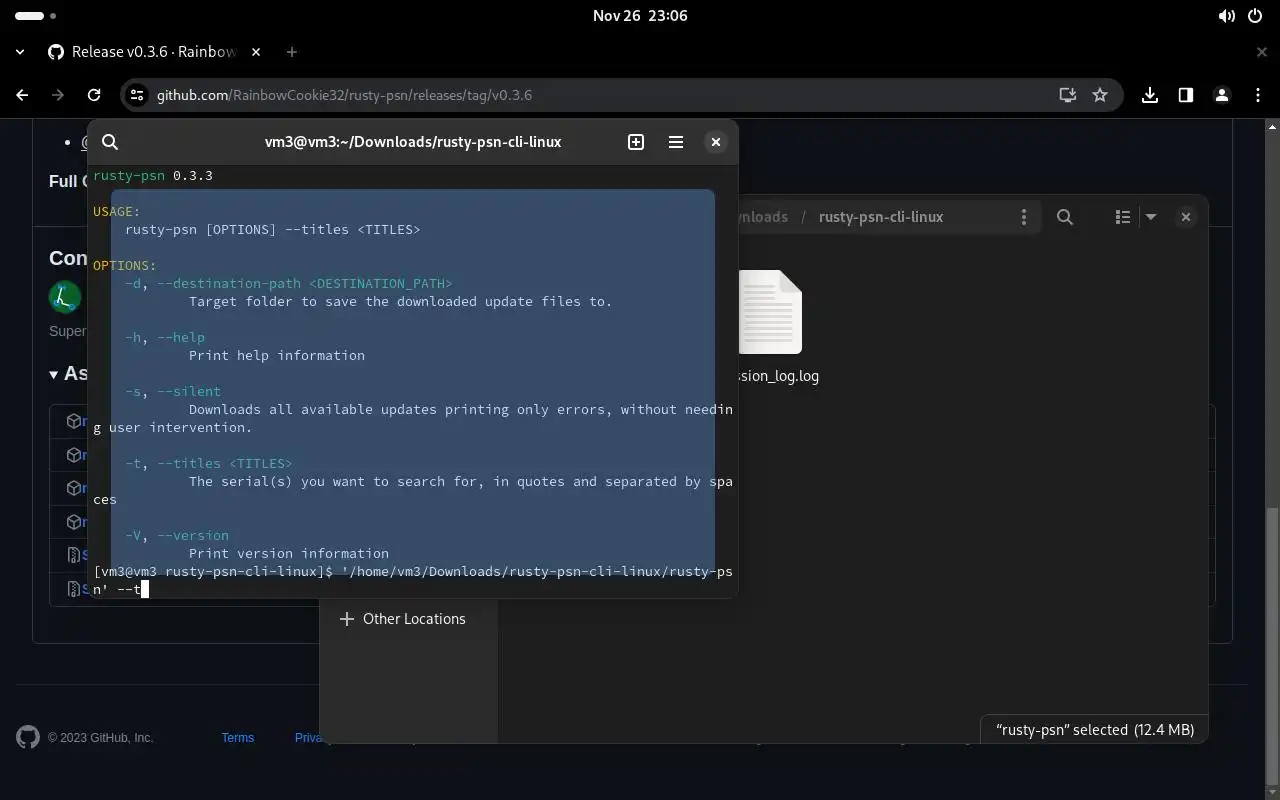Image resolution: width=1280 pixels, height=800 pixels.
Task: Click '-s, --silent' option text
Action: 173,392
